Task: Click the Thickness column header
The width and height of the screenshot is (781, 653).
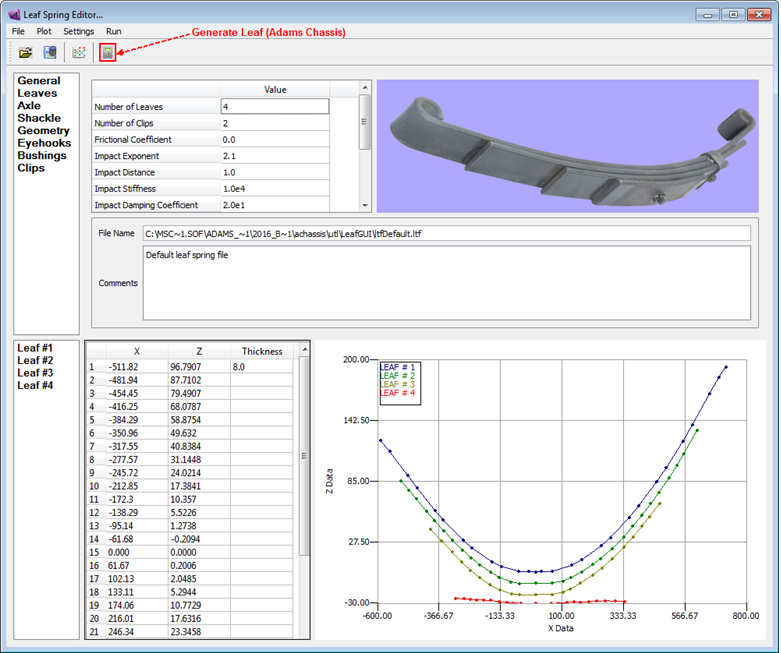Action: click(262, 352)
